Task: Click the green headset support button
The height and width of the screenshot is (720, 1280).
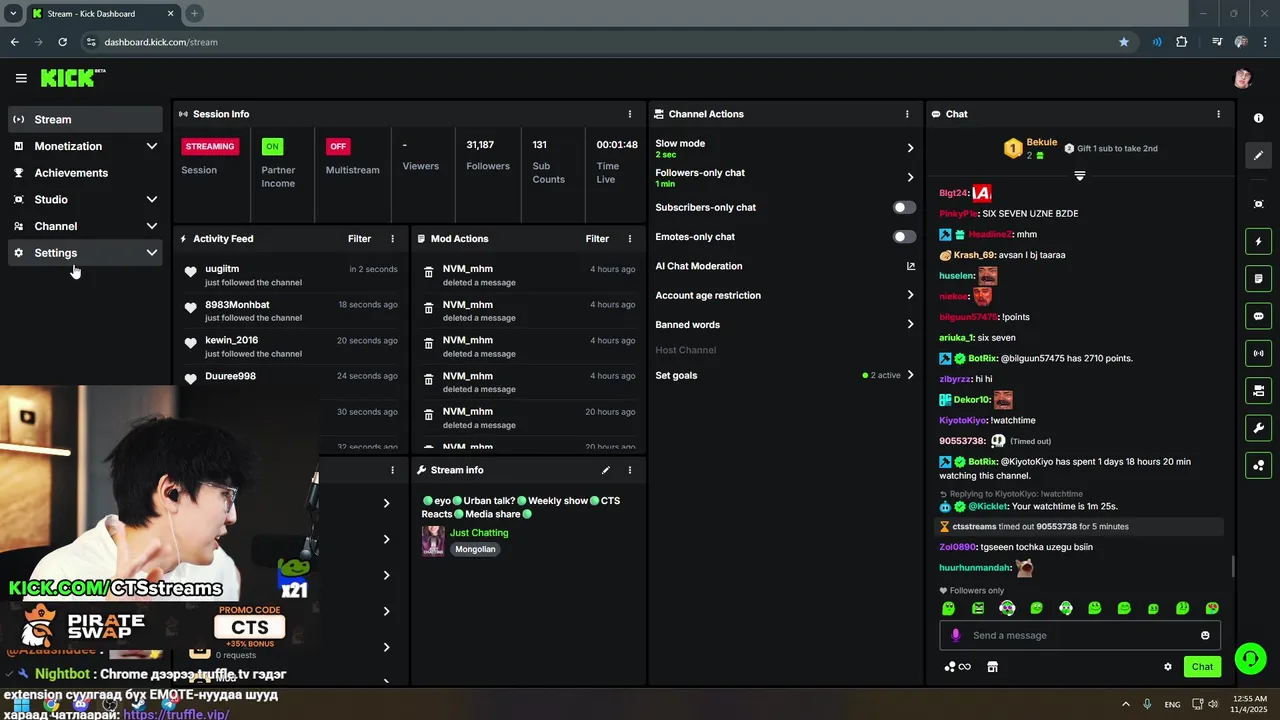Action: coord(1250,659)
